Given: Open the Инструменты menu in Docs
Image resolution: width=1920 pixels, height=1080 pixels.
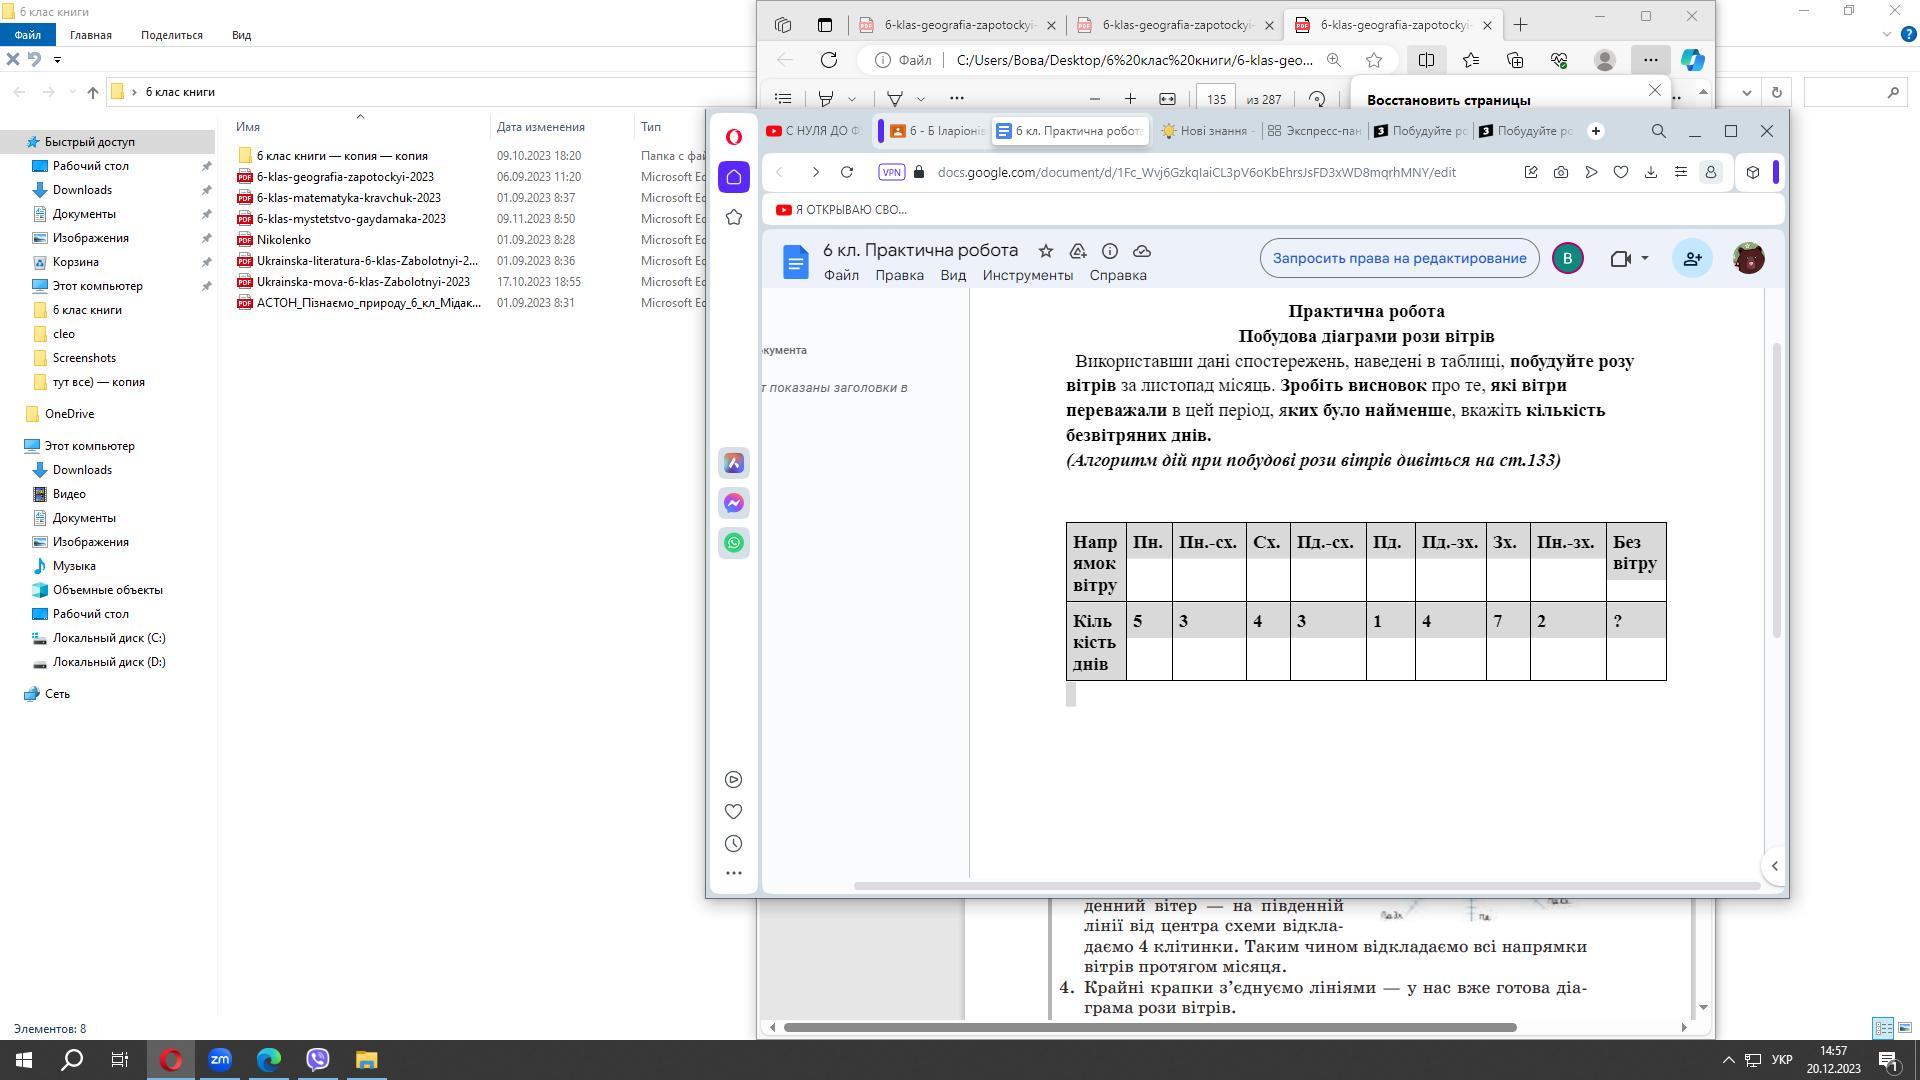Looking at the screenshot, I should [x=1027, y=275].
